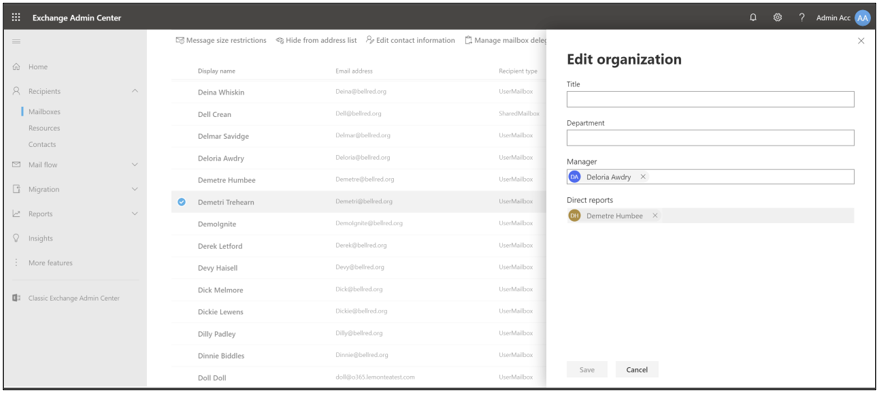Click Message size restrictions toolbar icon
Viewport: 881px width, 394px height.
pyautogui.click(x=180, y=40)
